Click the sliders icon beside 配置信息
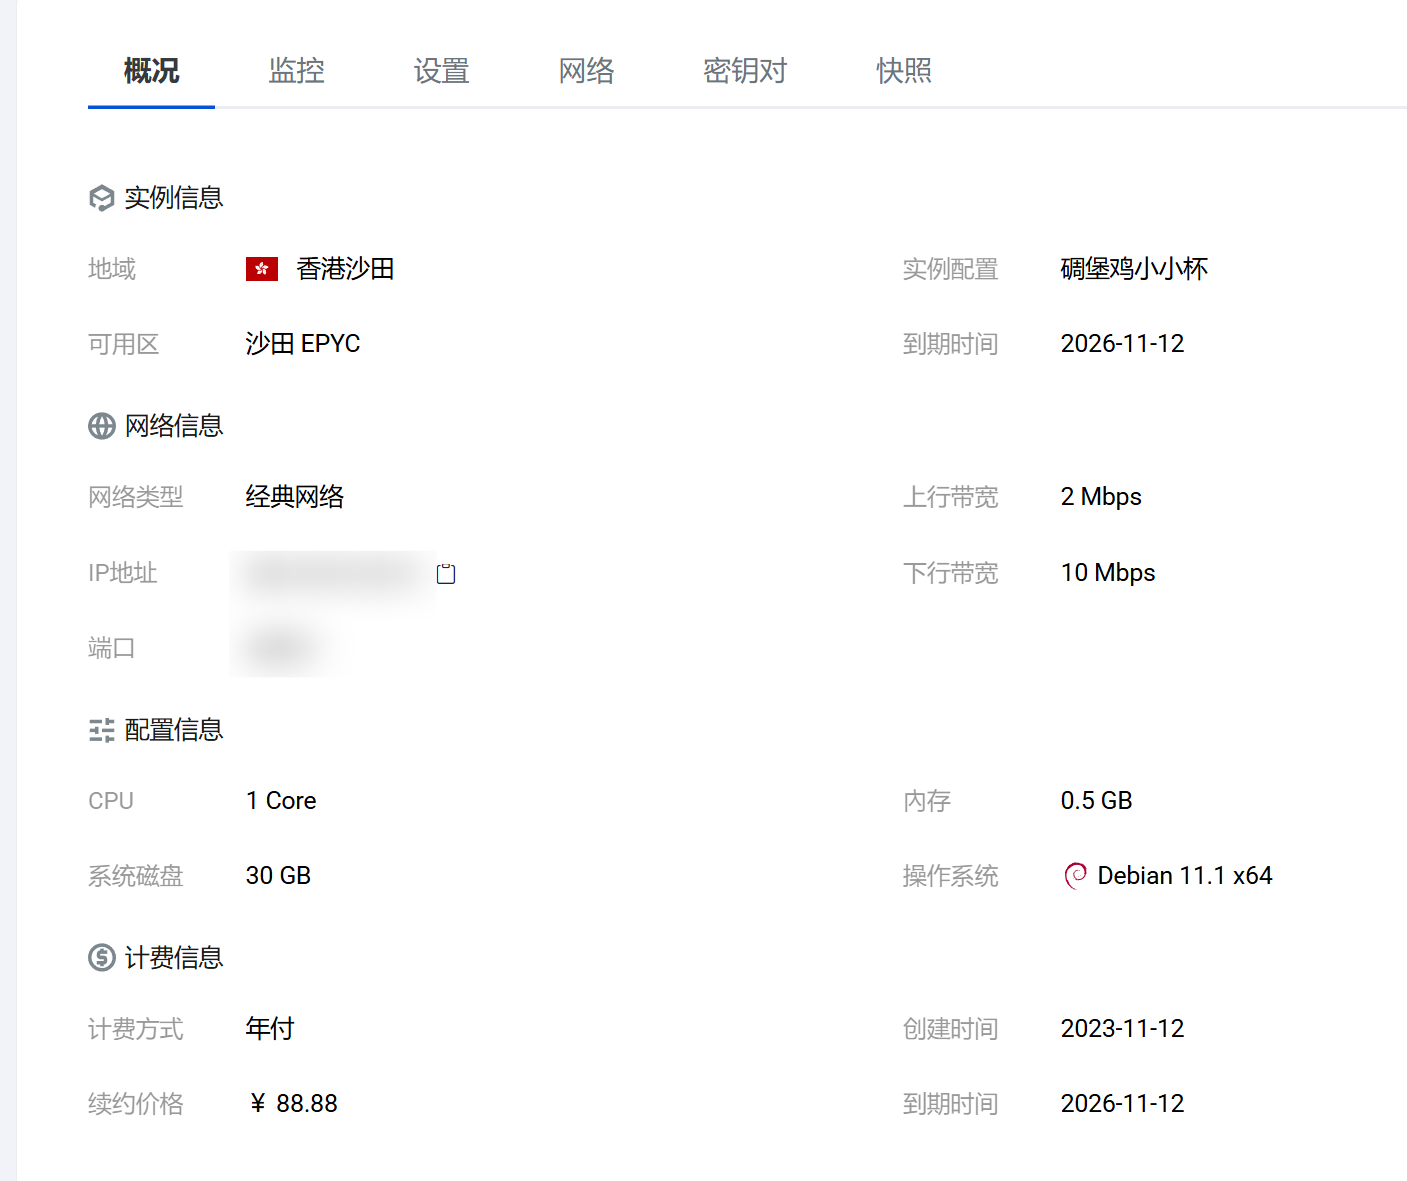Screen dimensions: 1407x1181 [102, 730]
